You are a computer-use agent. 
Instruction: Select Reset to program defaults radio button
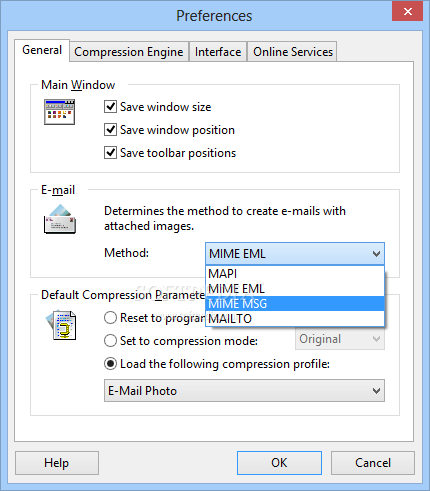click(110, 318)
